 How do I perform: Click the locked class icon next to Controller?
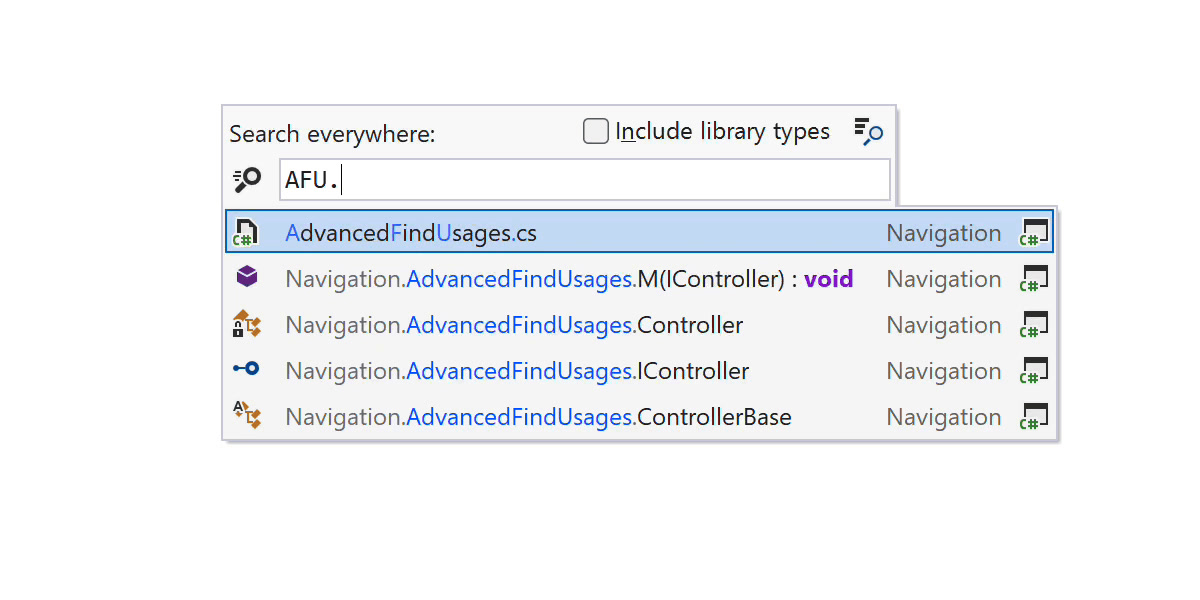246,324
